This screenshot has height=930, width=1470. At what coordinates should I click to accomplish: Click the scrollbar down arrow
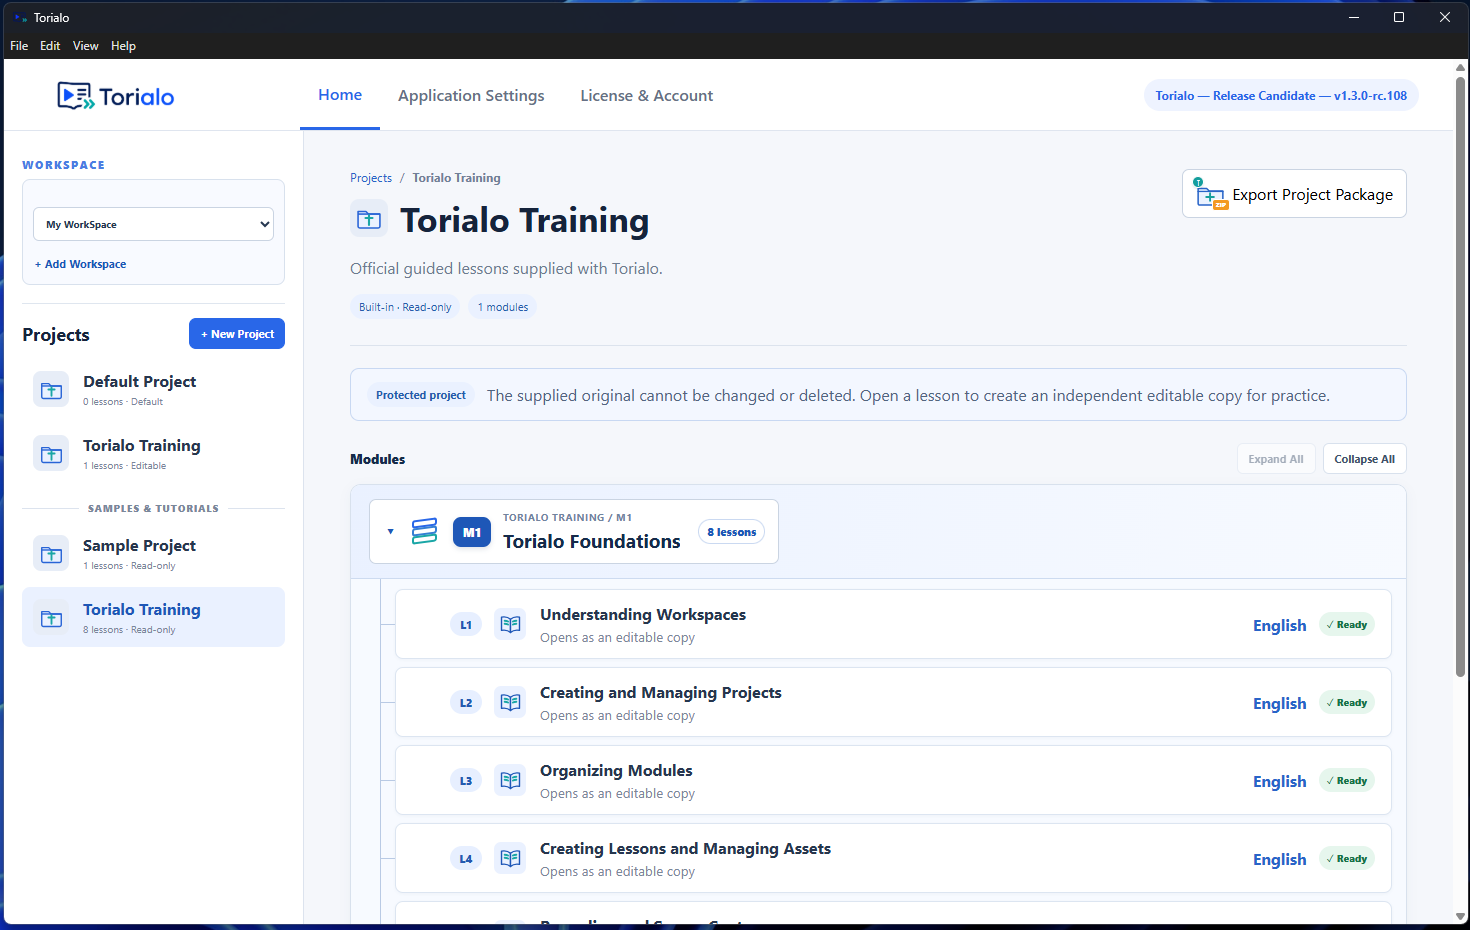click(1460, 916)
